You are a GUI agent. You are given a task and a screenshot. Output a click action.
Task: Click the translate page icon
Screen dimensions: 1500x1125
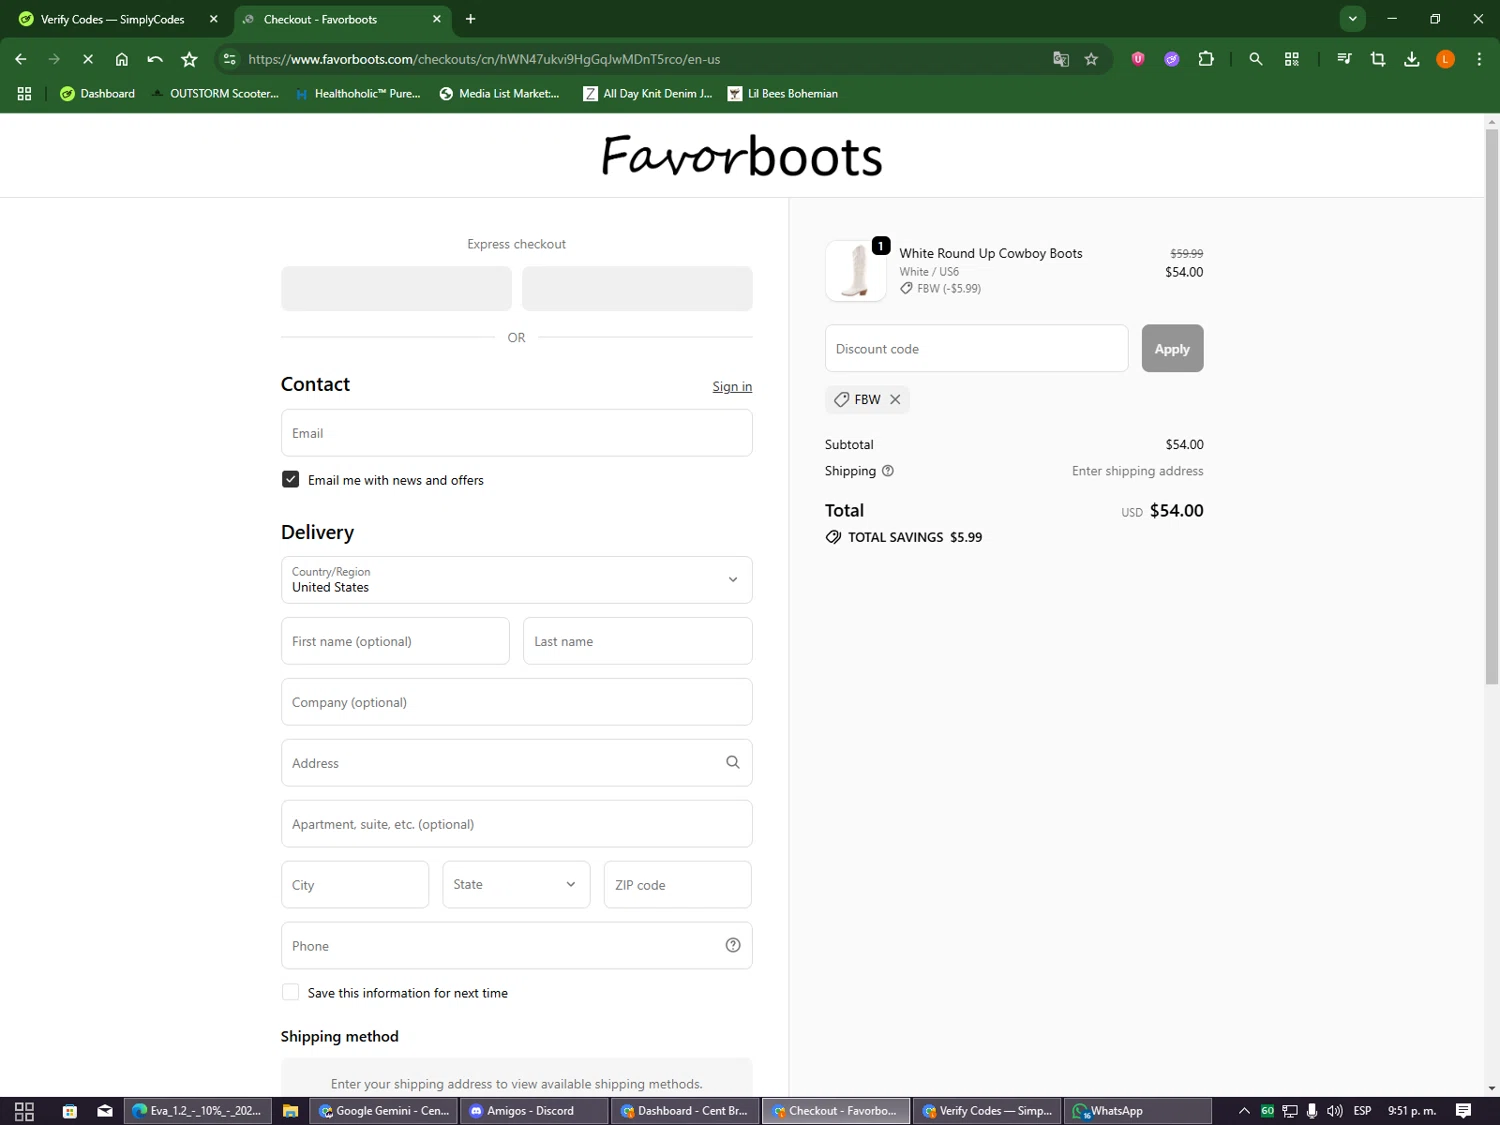click(1061, 59)
